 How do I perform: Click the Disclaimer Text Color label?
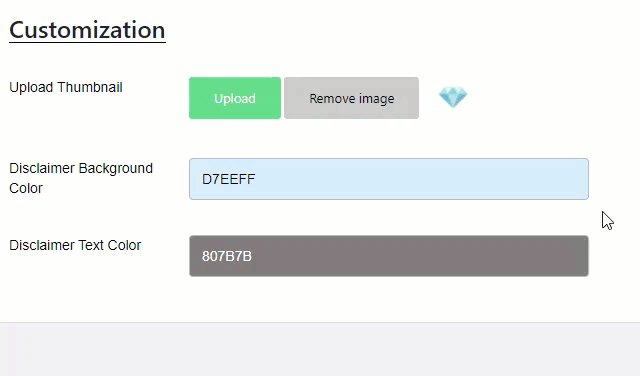pyautogui.click(x=75, y=245)
